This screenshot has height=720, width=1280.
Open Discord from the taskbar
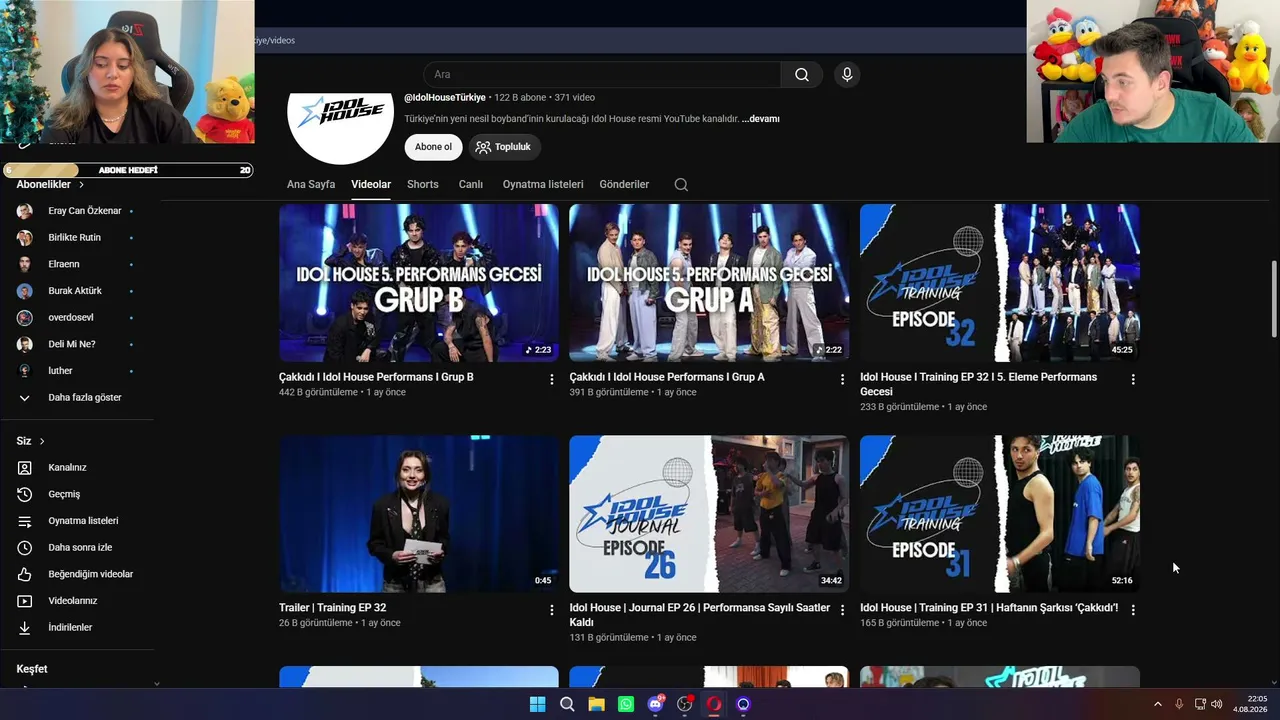[655, 704]
